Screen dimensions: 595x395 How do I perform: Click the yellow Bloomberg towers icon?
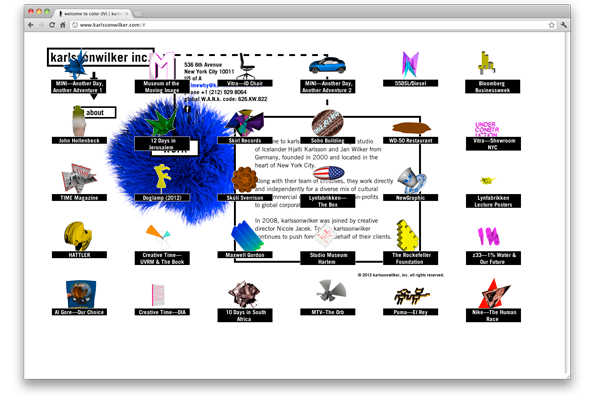[x=486, y=63]
